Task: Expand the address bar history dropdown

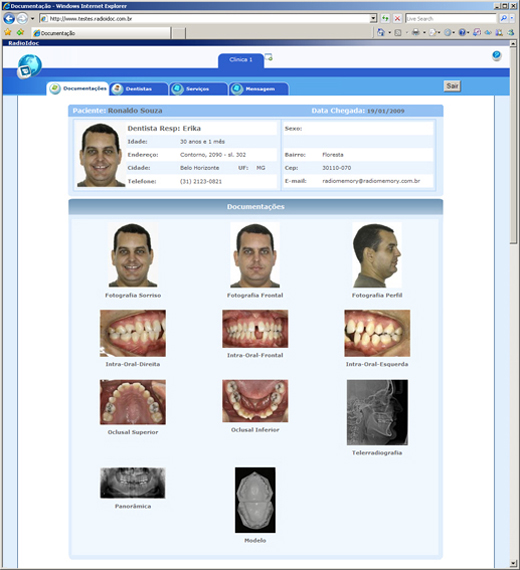Action: [x=373, y=19]
